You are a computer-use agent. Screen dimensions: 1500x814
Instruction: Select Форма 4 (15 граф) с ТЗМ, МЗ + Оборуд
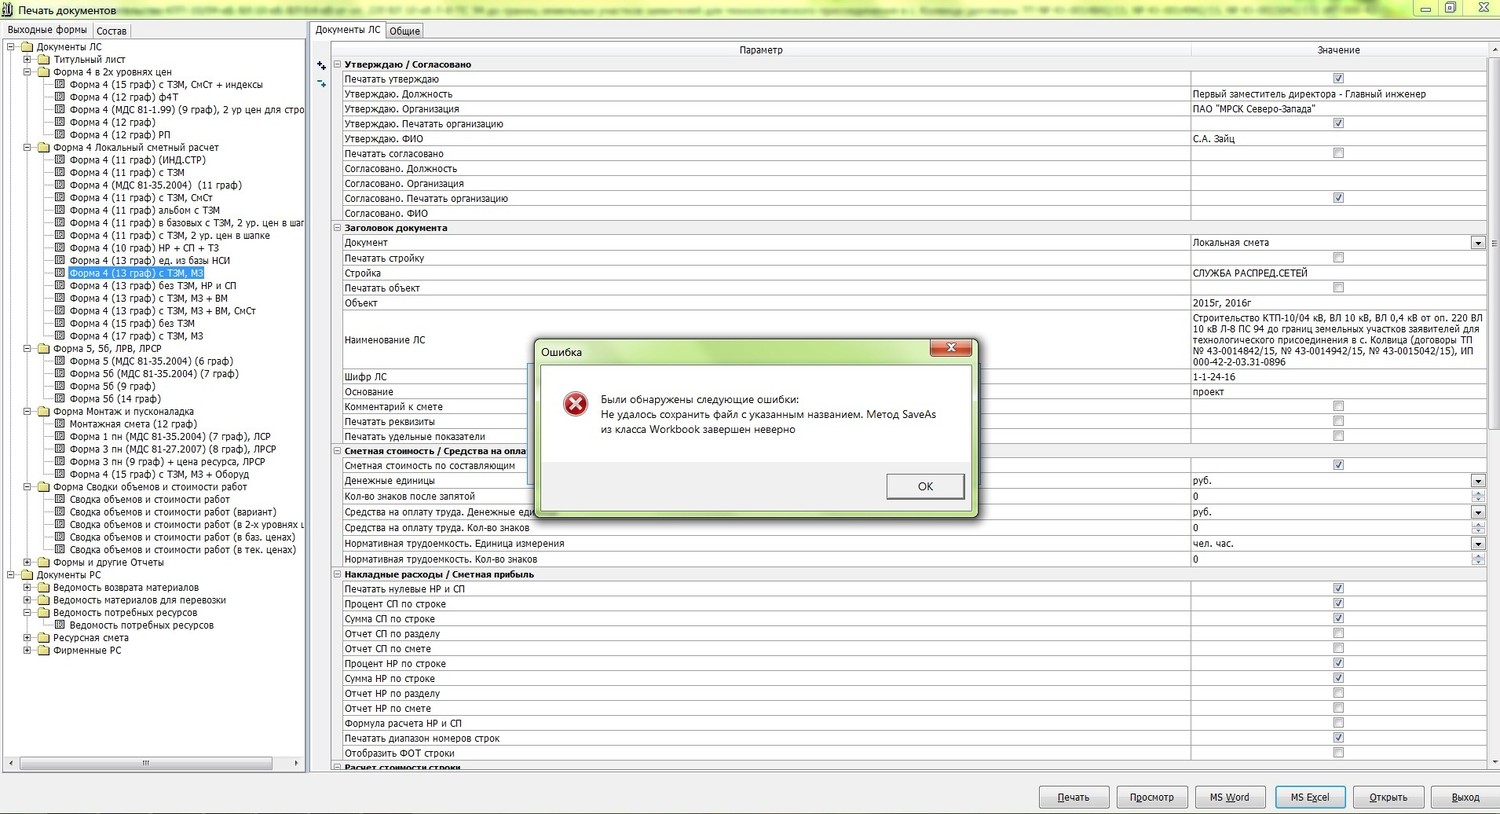click(160, 475)
